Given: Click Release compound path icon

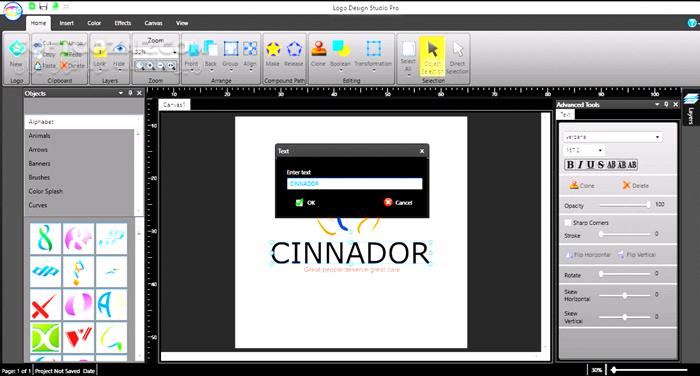Looking at the screenshot, I should pos(294,49).
